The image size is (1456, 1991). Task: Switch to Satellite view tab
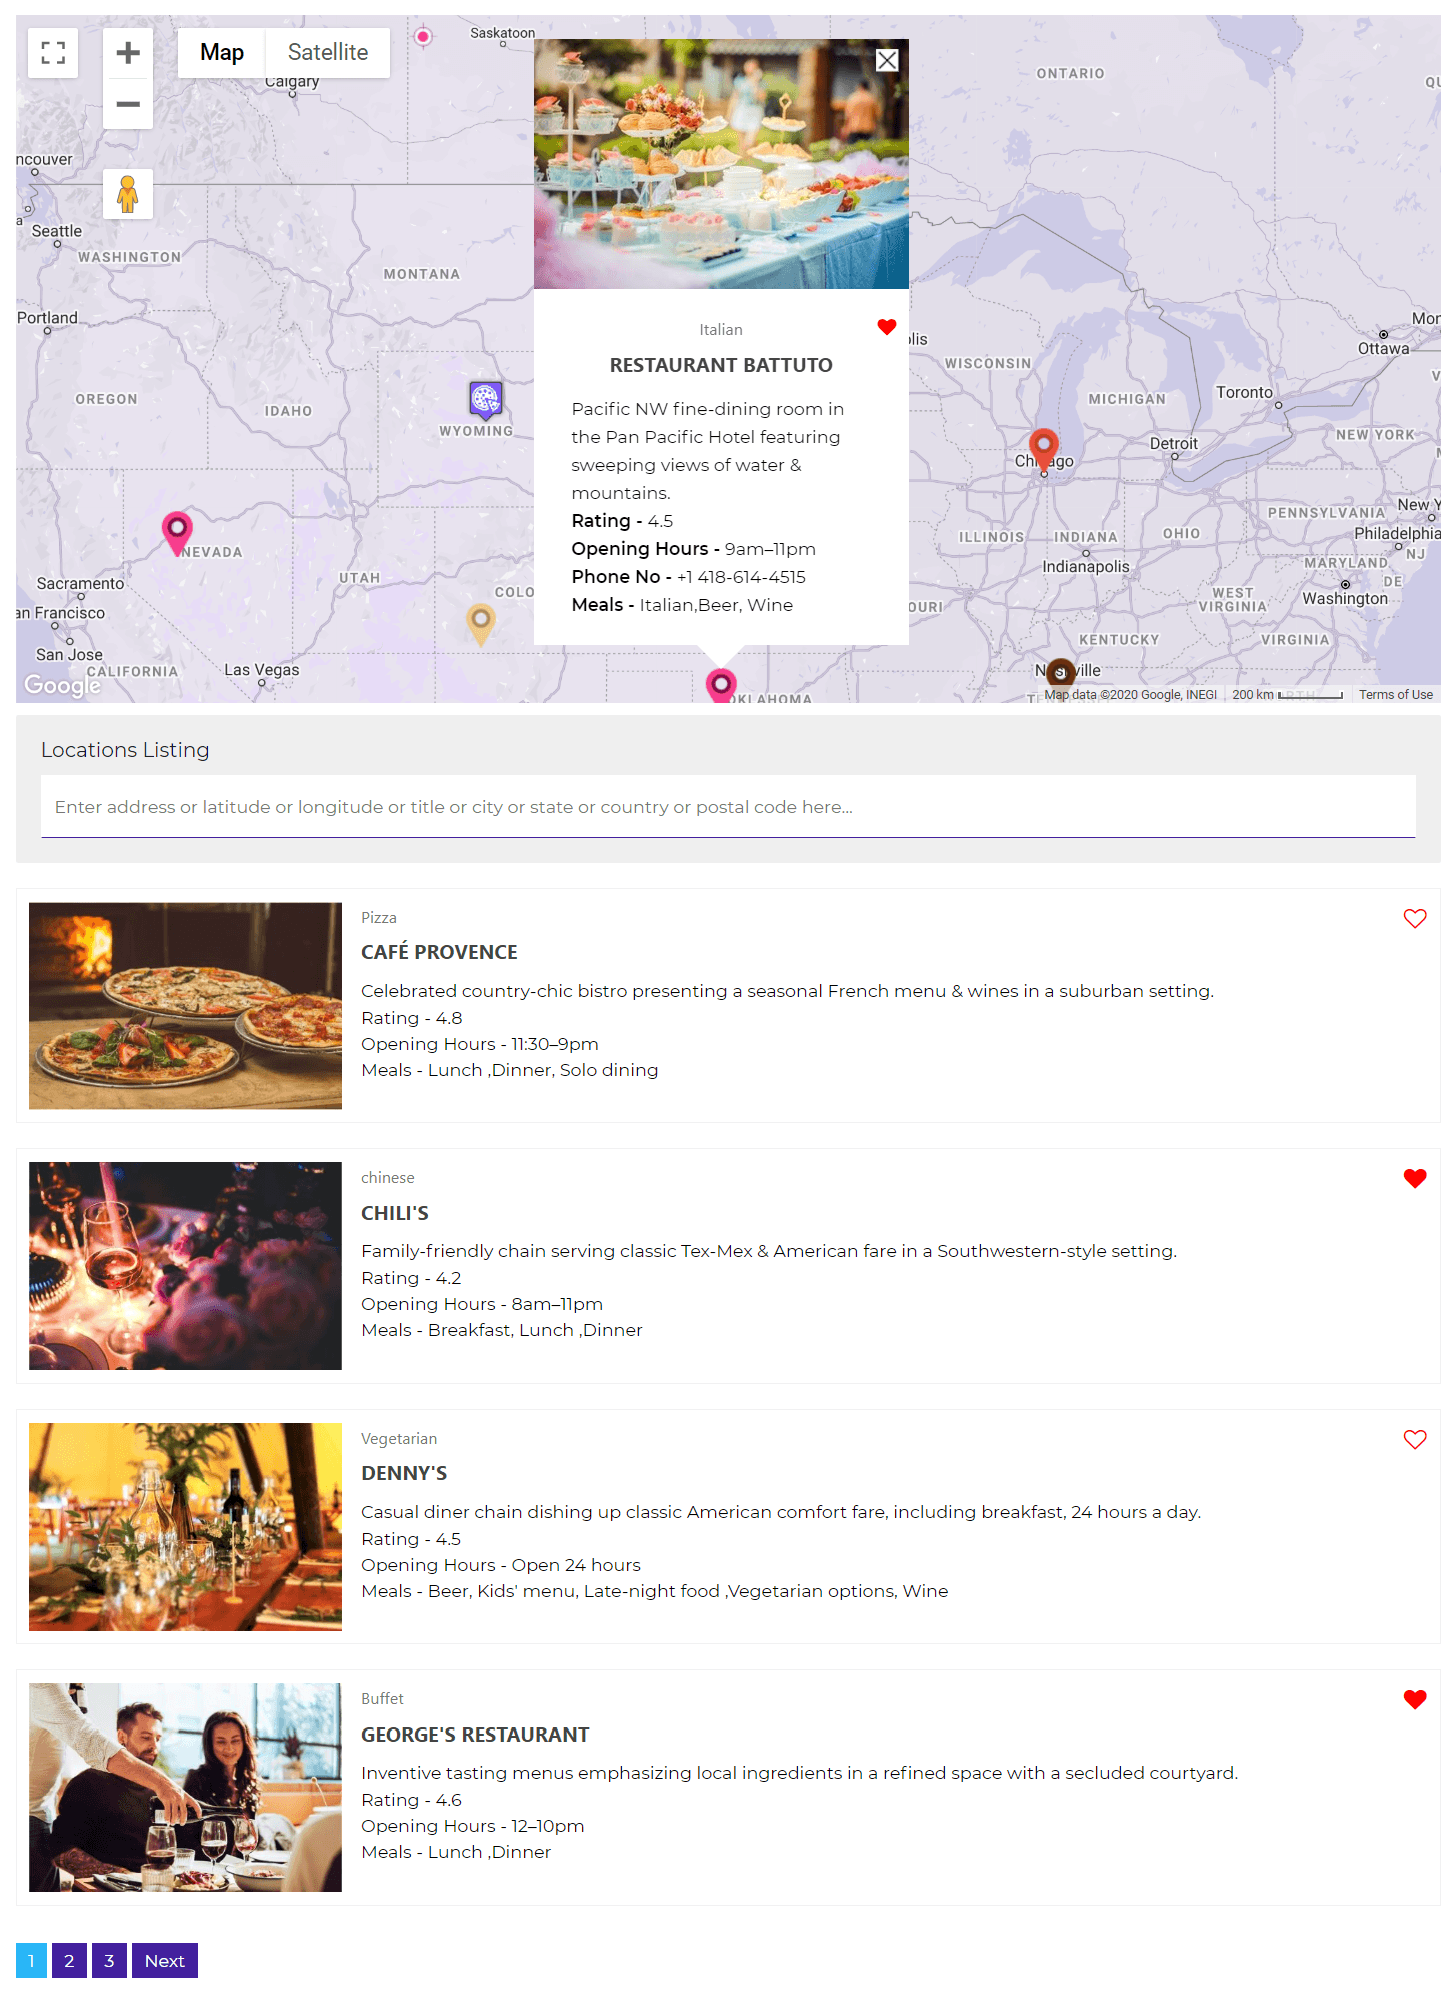click(328, 53)
